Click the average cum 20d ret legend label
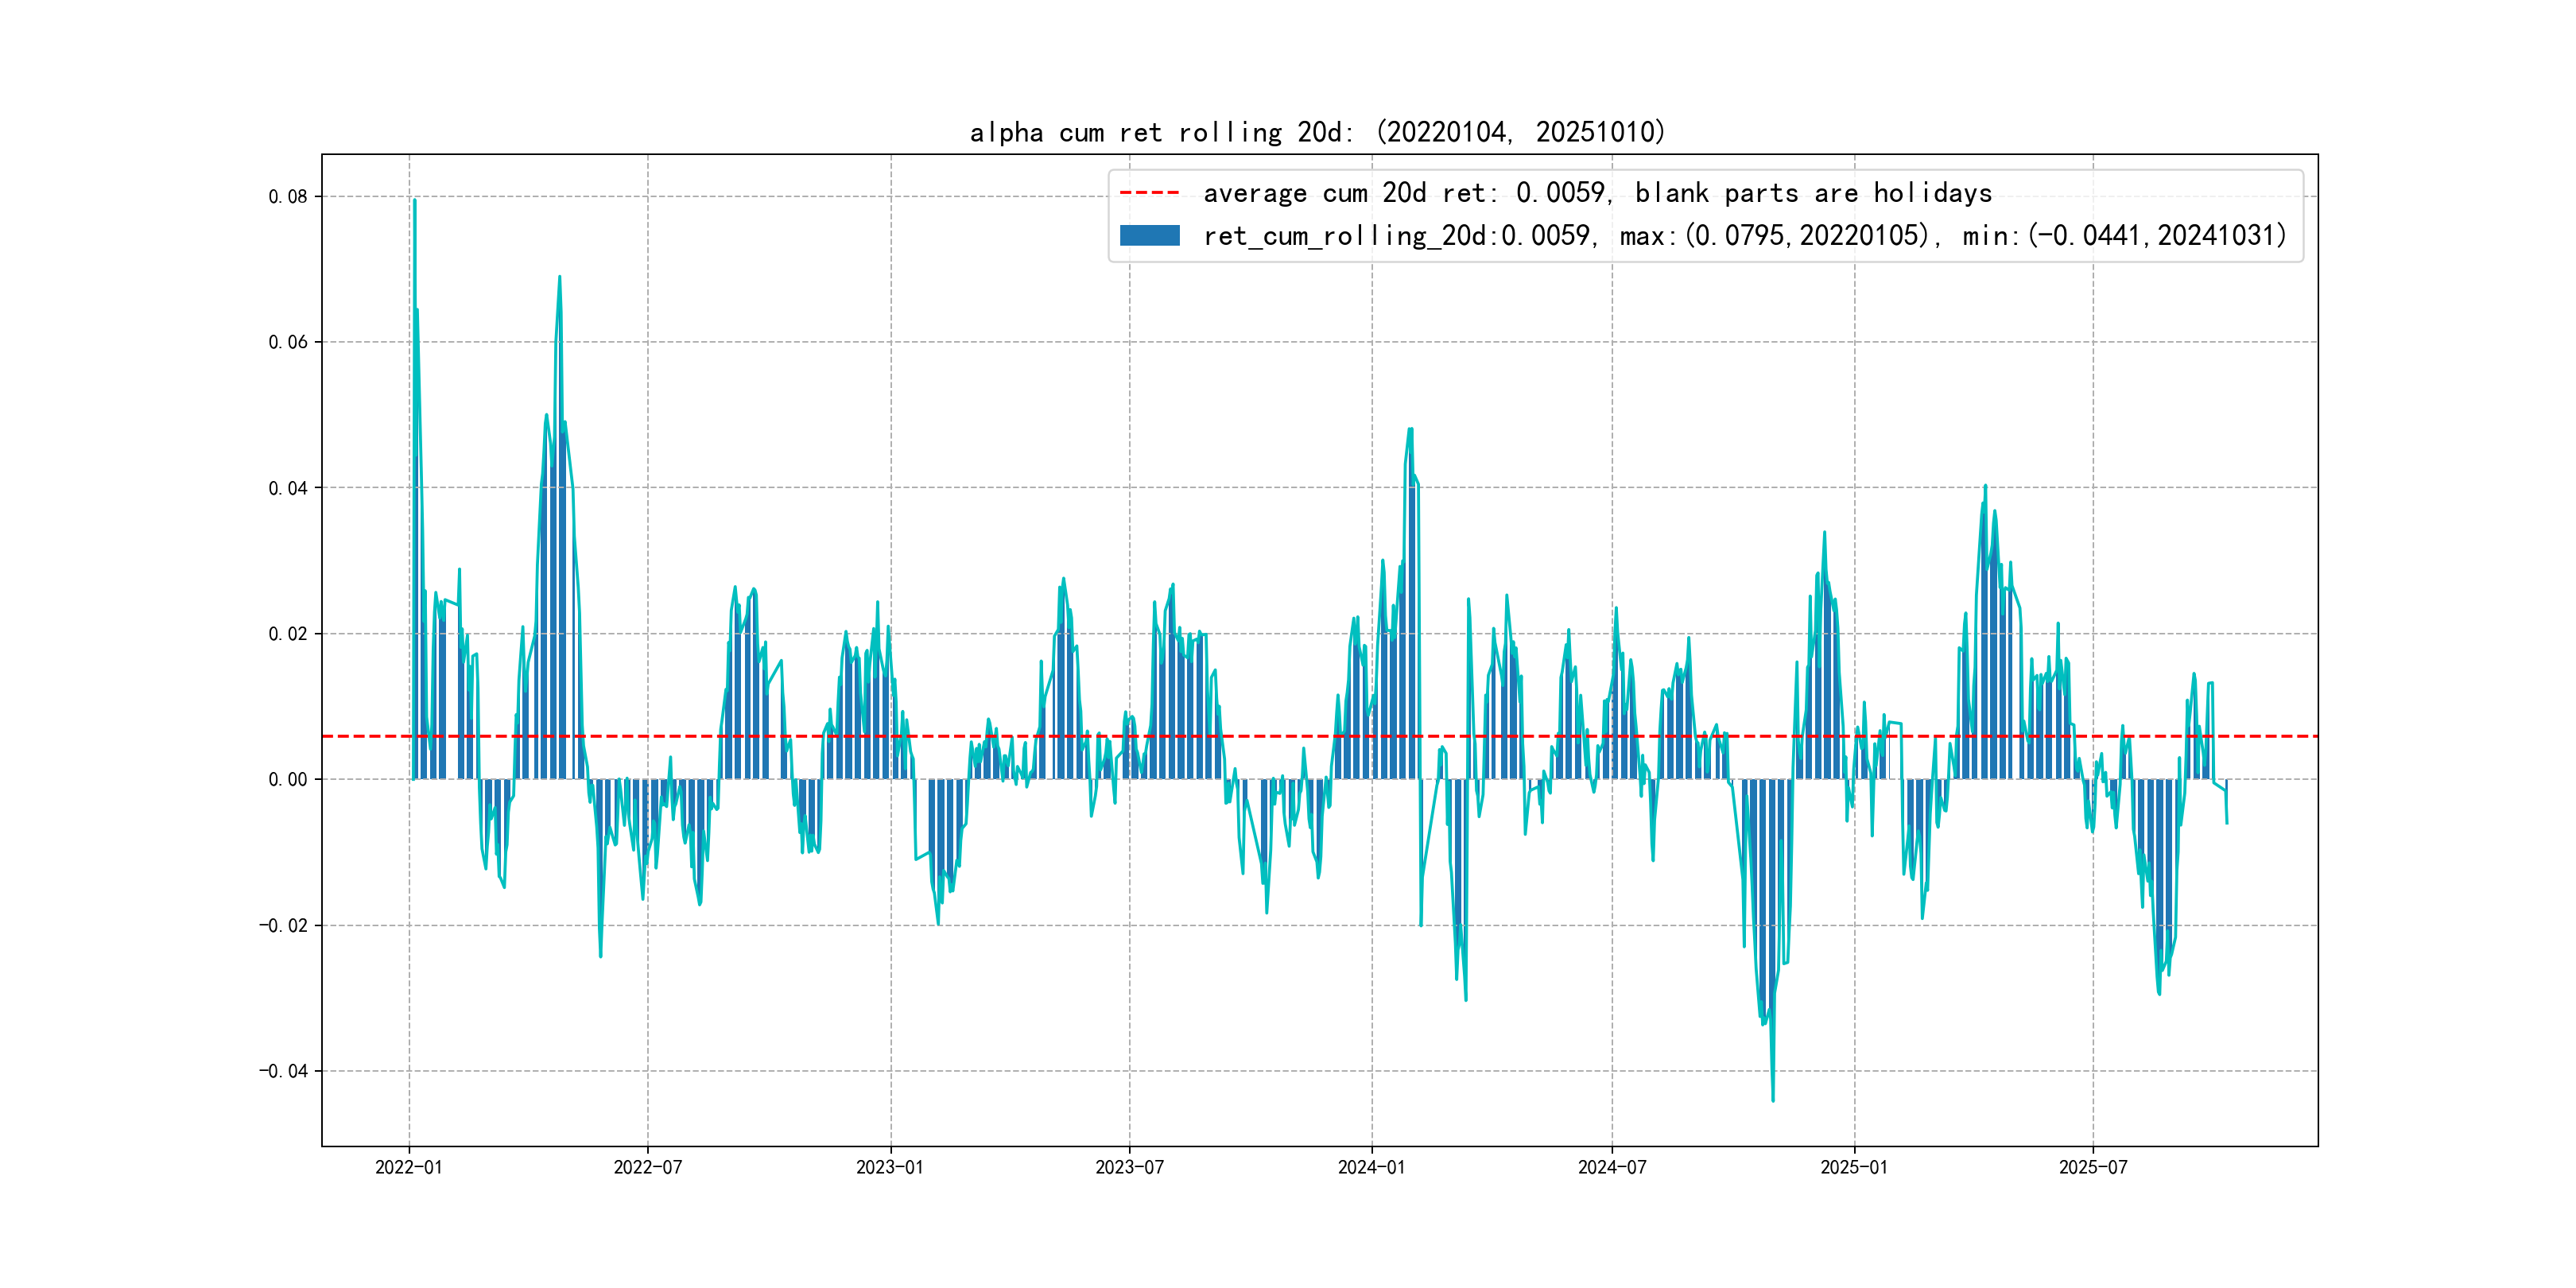Screen dimensions: 2576x1288 1597,192
